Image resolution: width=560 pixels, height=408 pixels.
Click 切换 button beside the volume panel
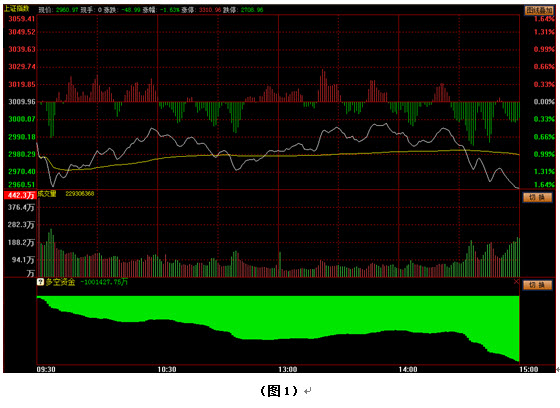pyautogui.click(x=538, y=198)
